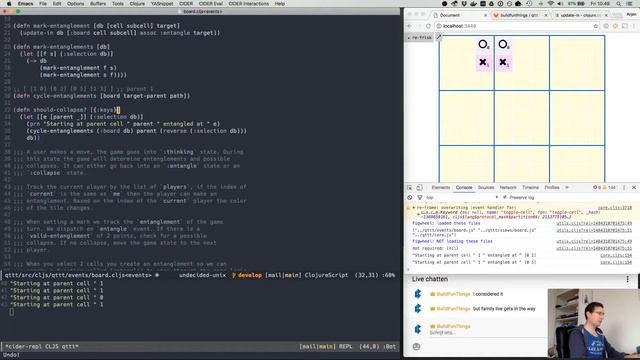Click the re-frisk pencil icon
The width and height of the screenshot is (640, 360).
pyautogui.click(x=439, y=37)
